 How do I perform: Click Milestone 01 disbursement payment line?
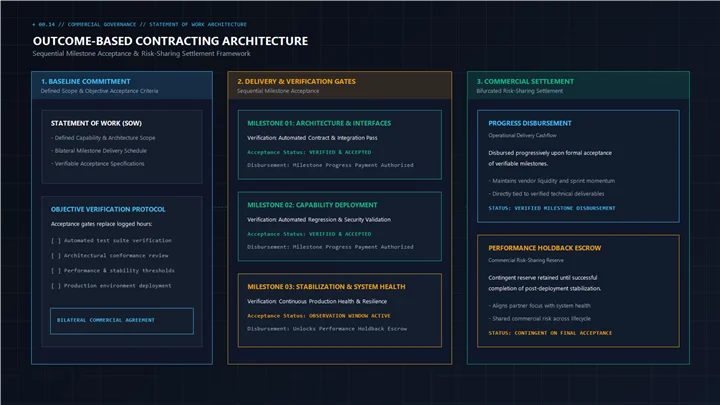pos(330,165)
